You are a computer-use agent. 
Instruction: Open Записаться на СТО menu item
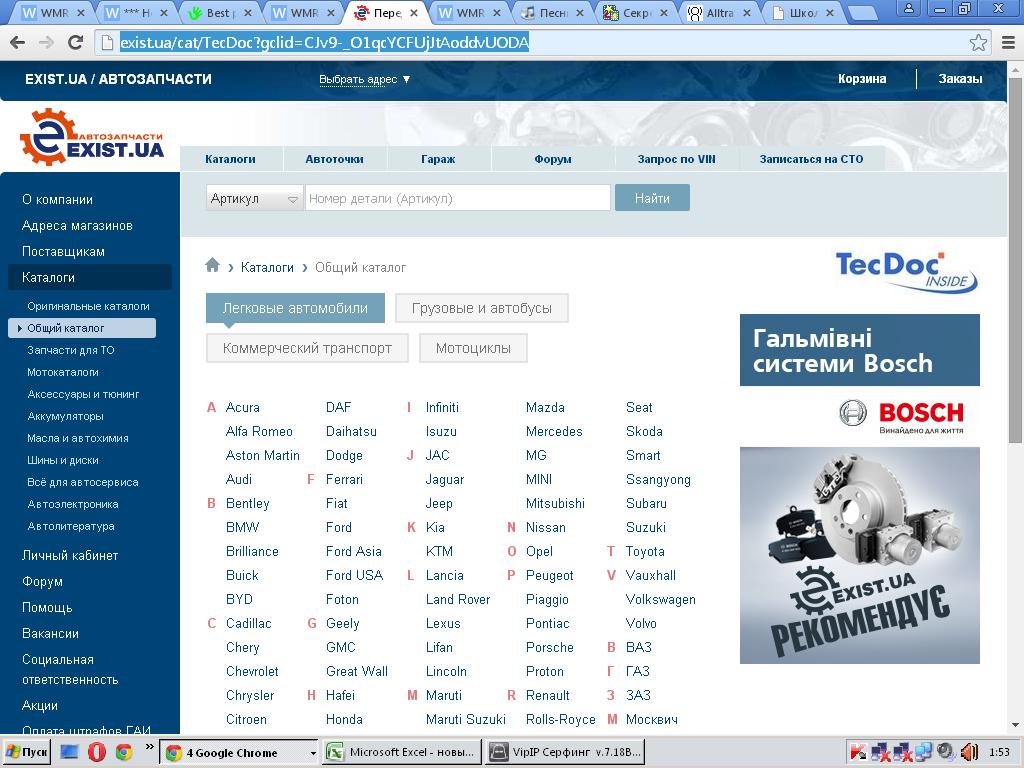(811, 159)
